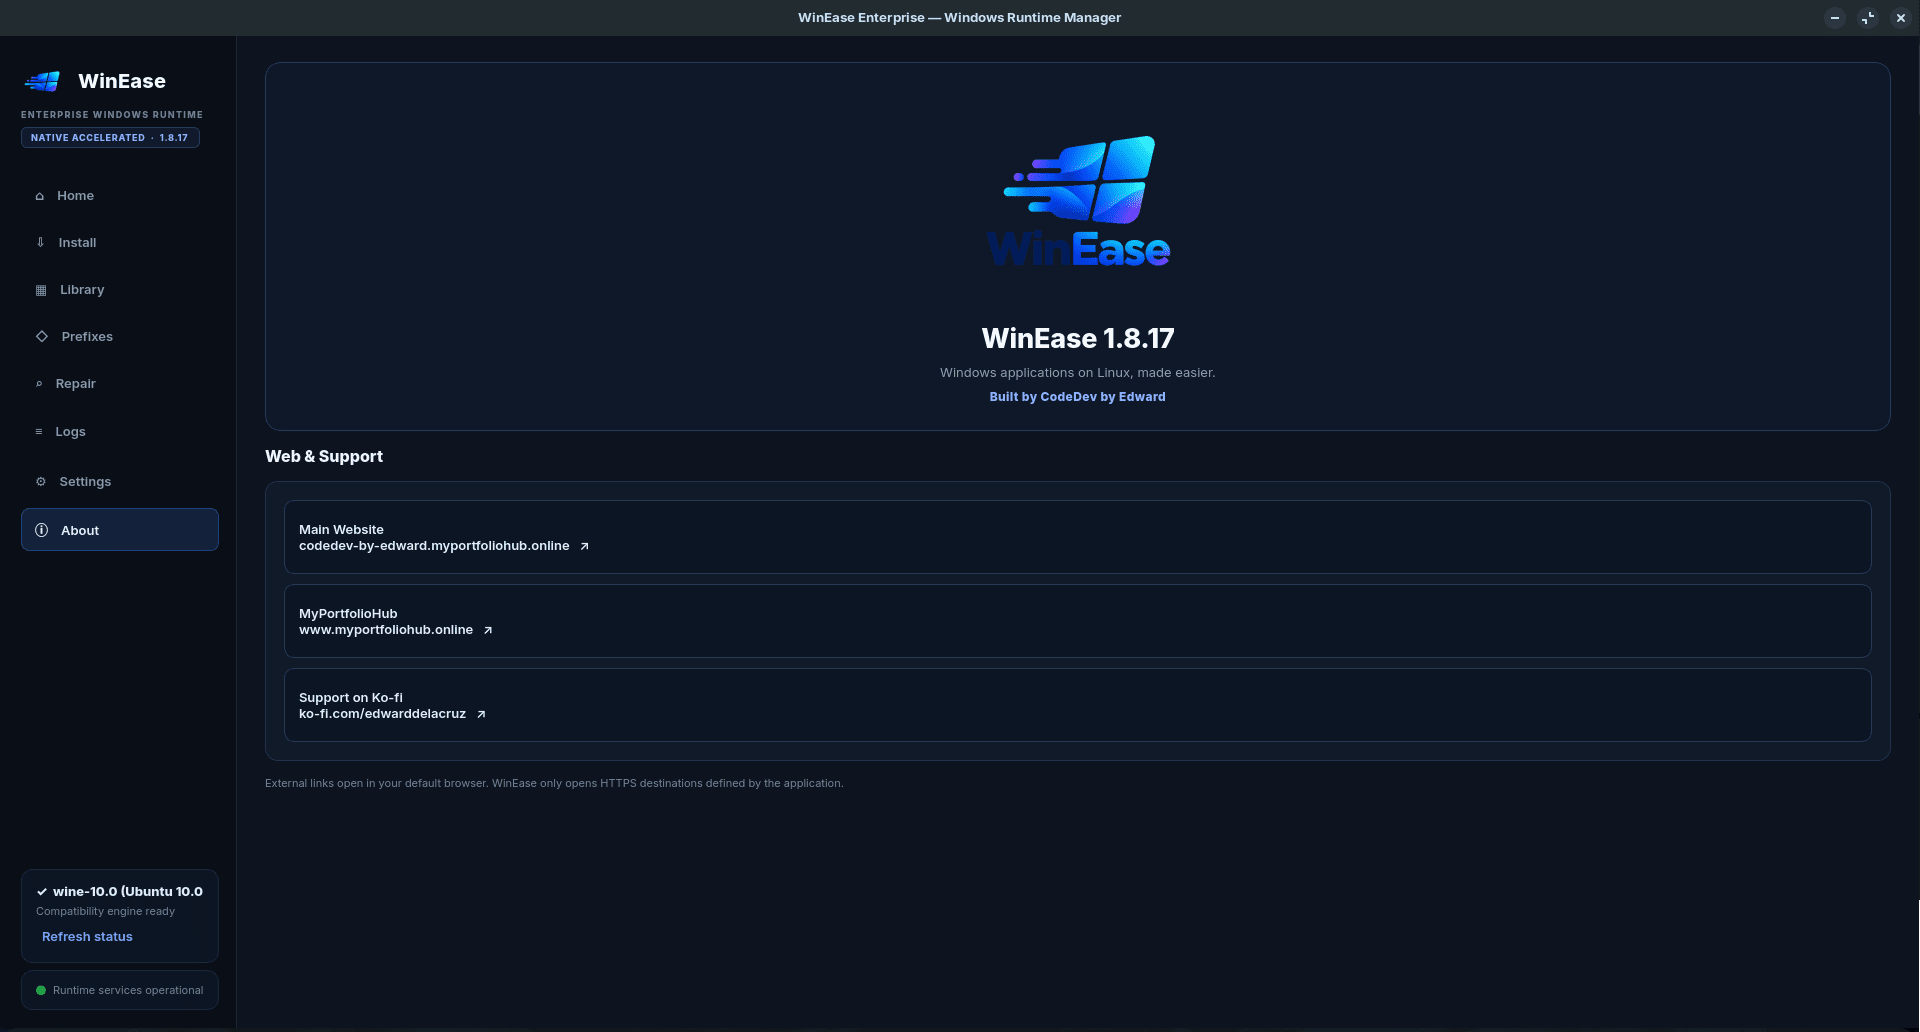Screen dimensions: 1920x1032
Task: Click the Repair icon in sidebar
Action: click(39, 384)
